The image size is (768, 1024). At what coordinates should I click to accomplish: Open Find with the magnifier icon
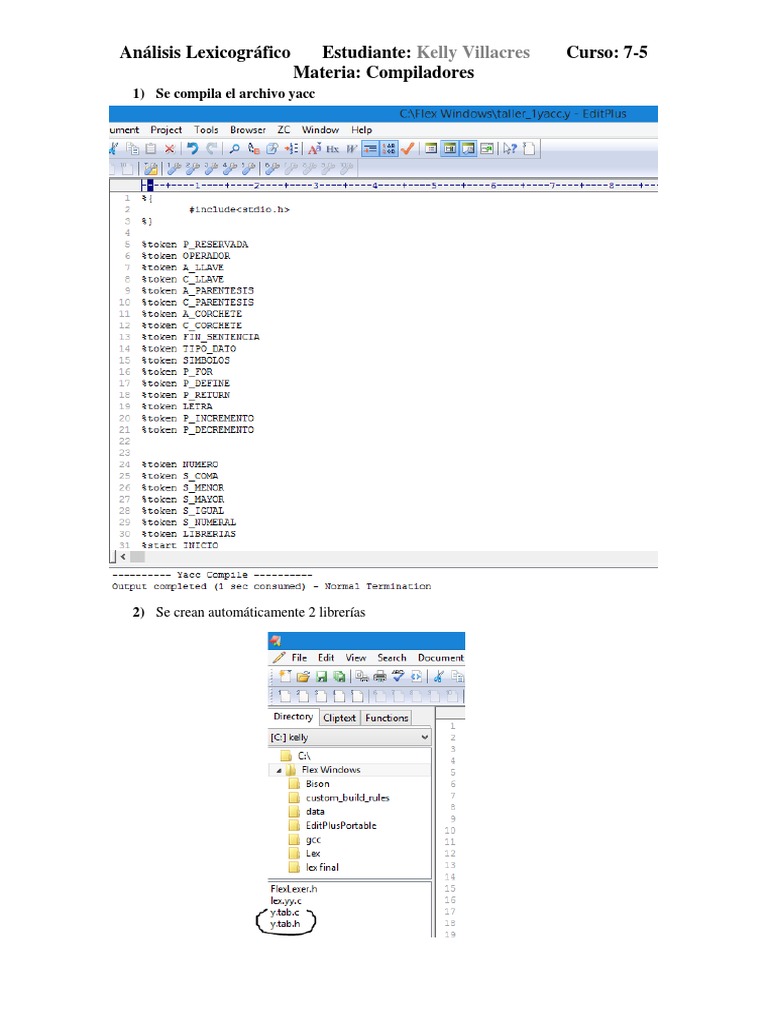234,149
